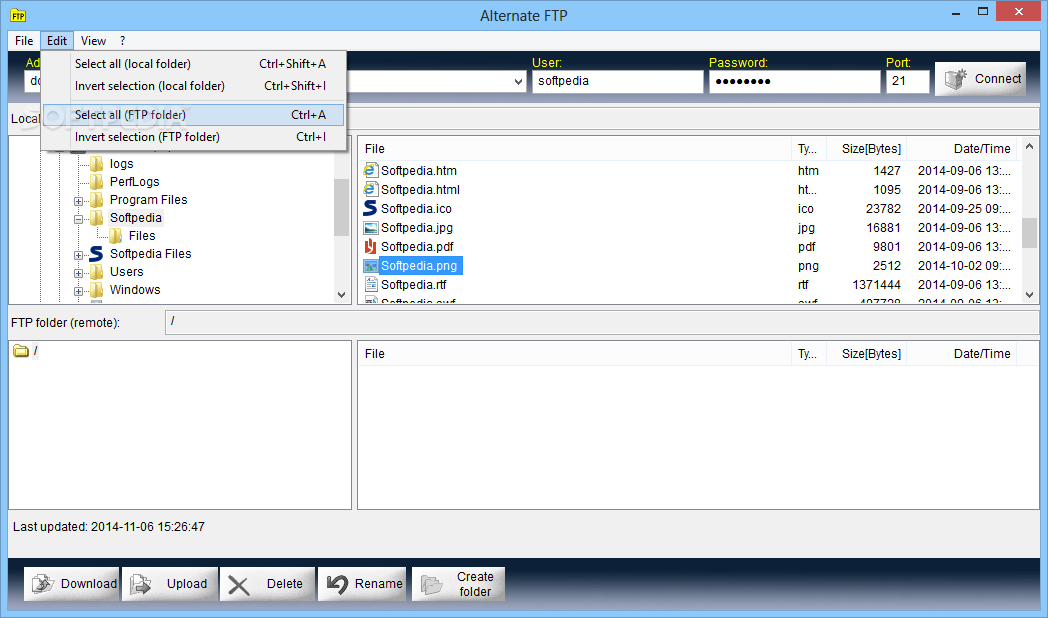This screenshot has height=618, width=1048.
Task: Select the Users tree item label
Action: pyautogui.click(x=126, y=272)
